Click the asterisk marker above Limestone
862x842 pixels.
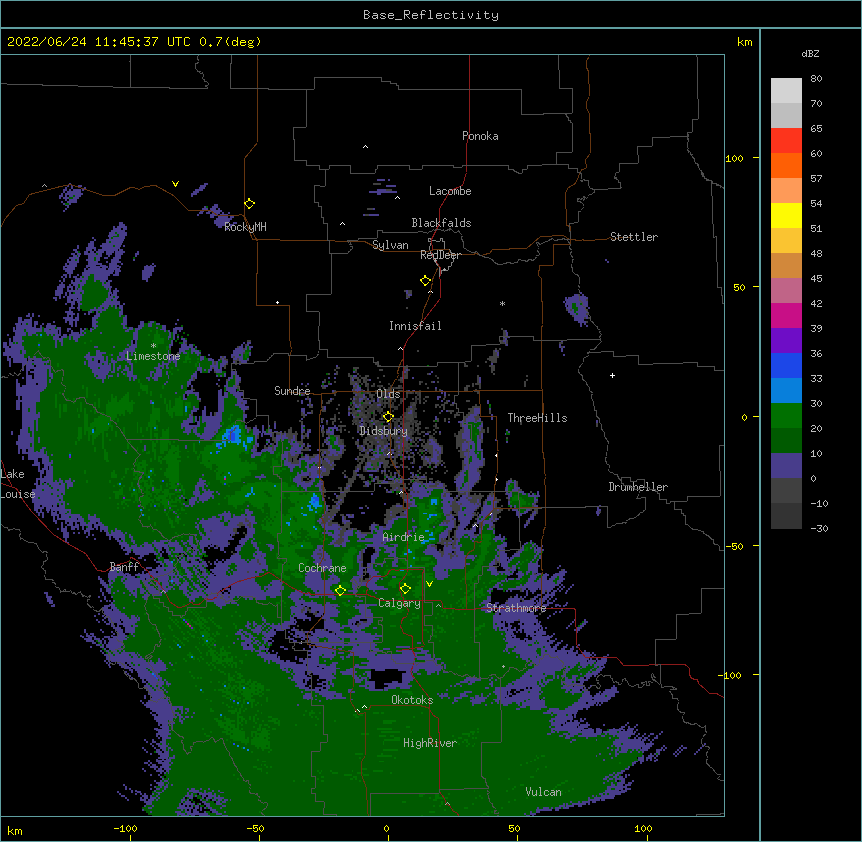[153, 346]
